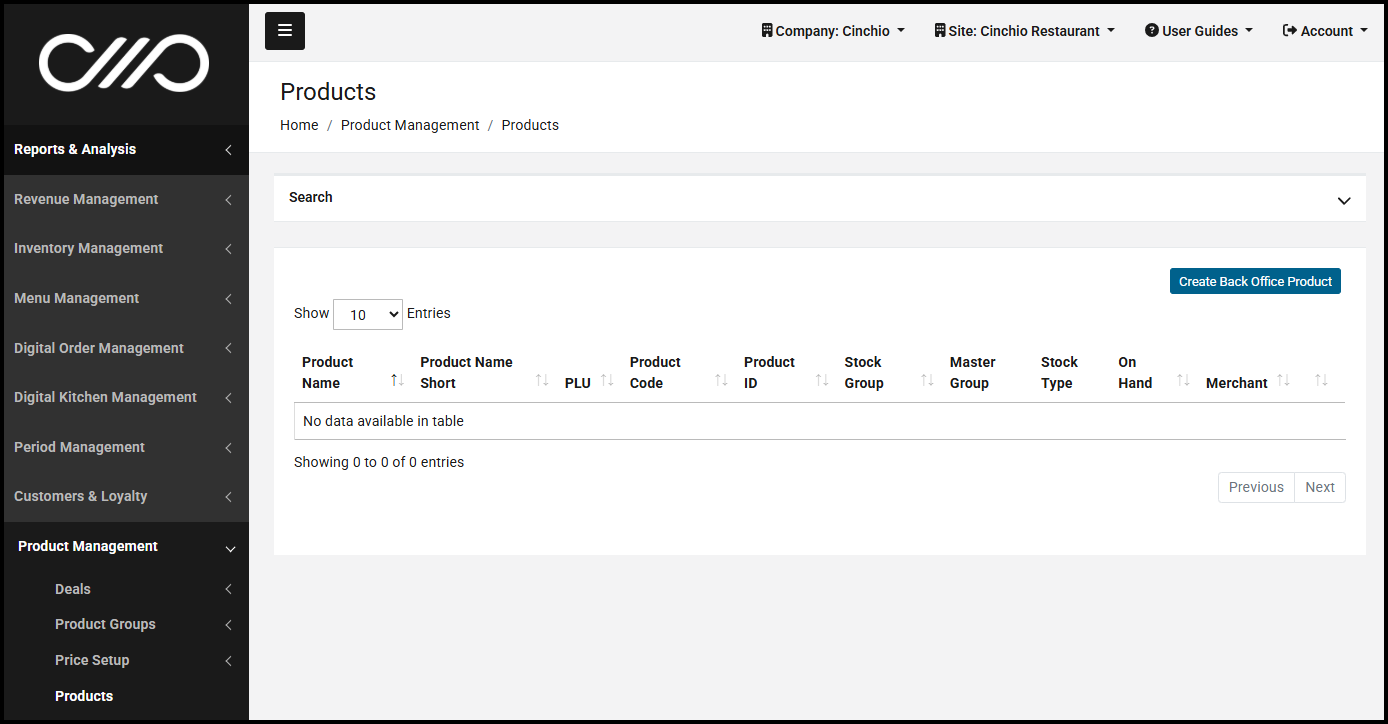Sort by Product Code column arrows
Viewport: 1388px width, 724px height.
[721, 381]
